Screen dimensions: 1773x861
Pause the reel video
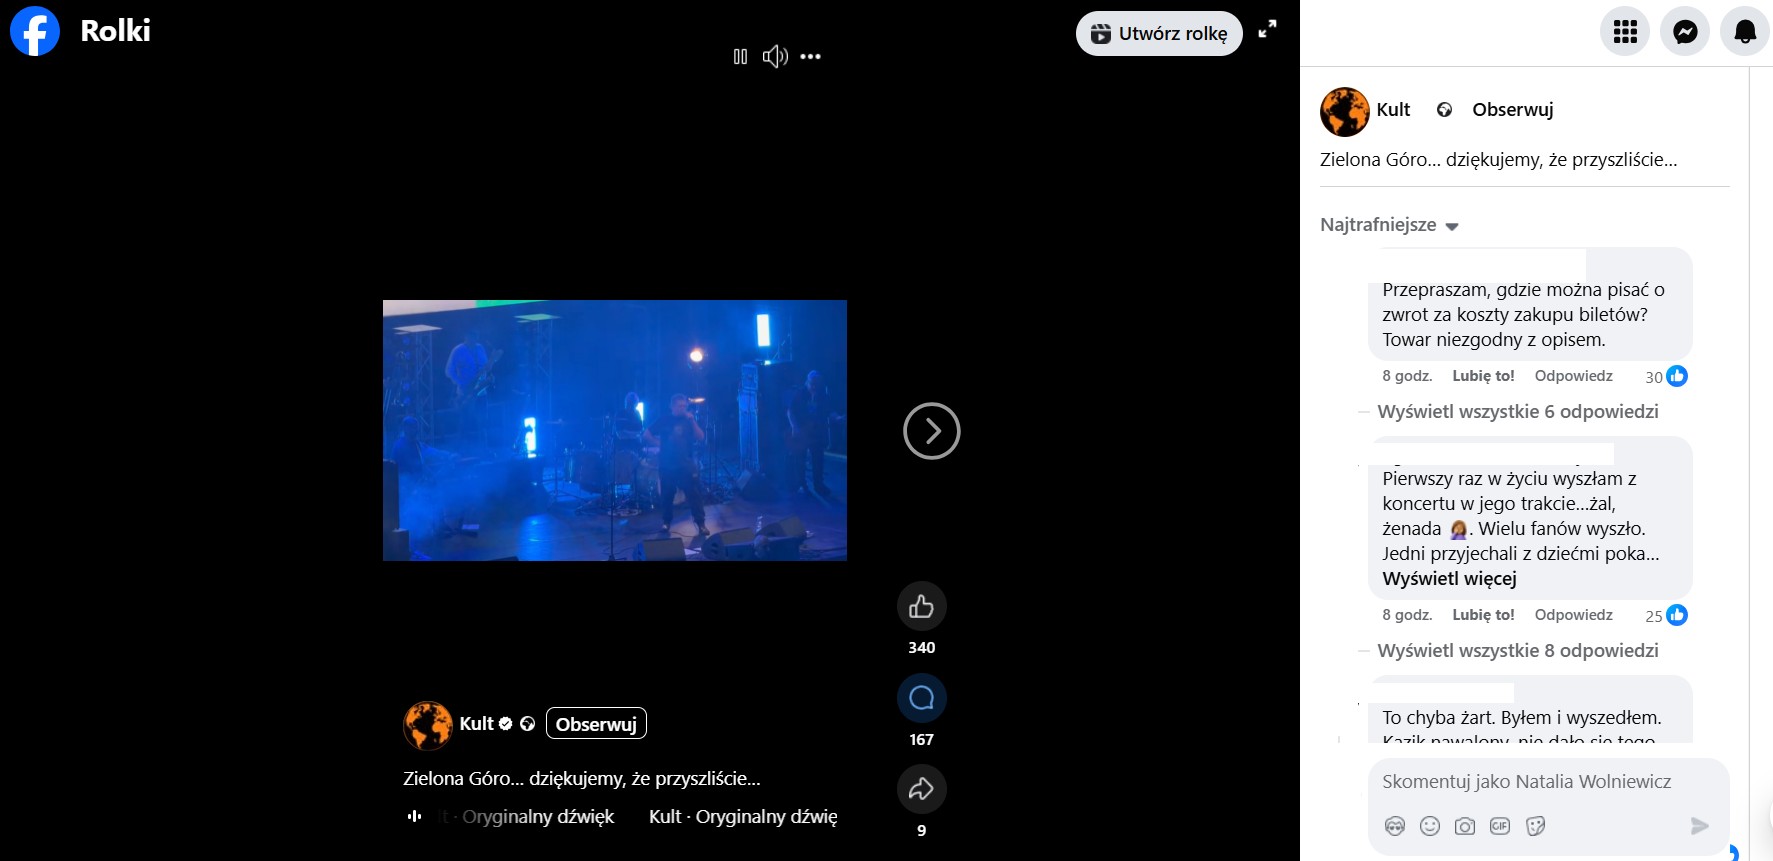[x=740, y=57]
